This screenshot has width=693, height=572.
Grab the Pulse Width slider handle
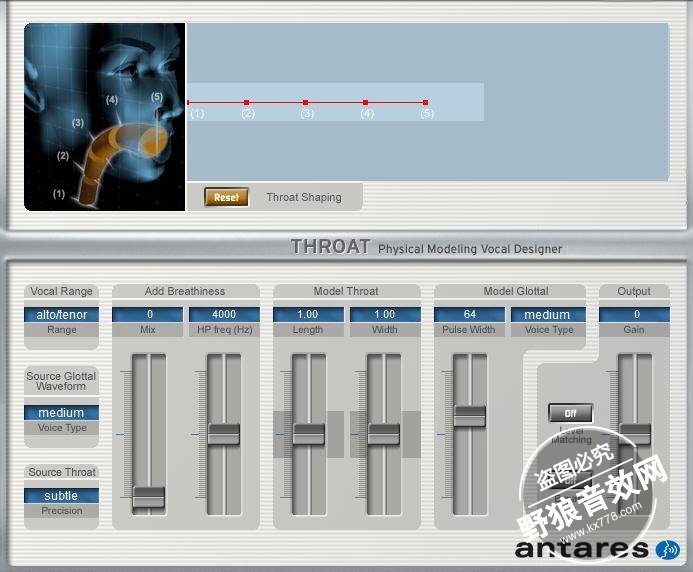(x=469, y=416)
